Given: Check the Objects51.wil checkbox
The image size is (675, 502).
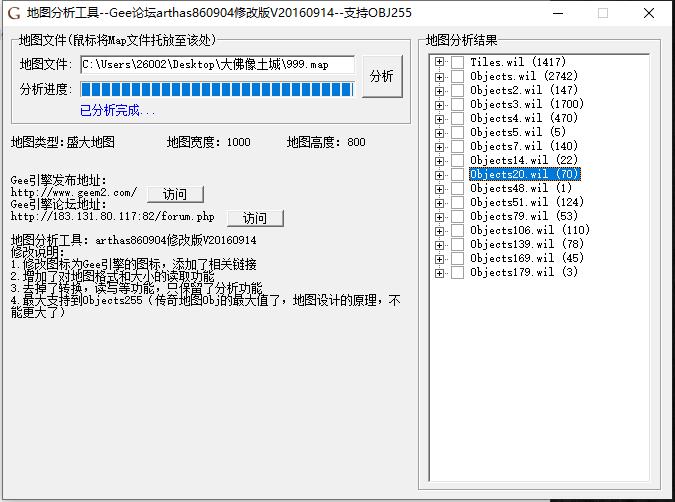Looking at the screenshot, I should tap(457, 202).
